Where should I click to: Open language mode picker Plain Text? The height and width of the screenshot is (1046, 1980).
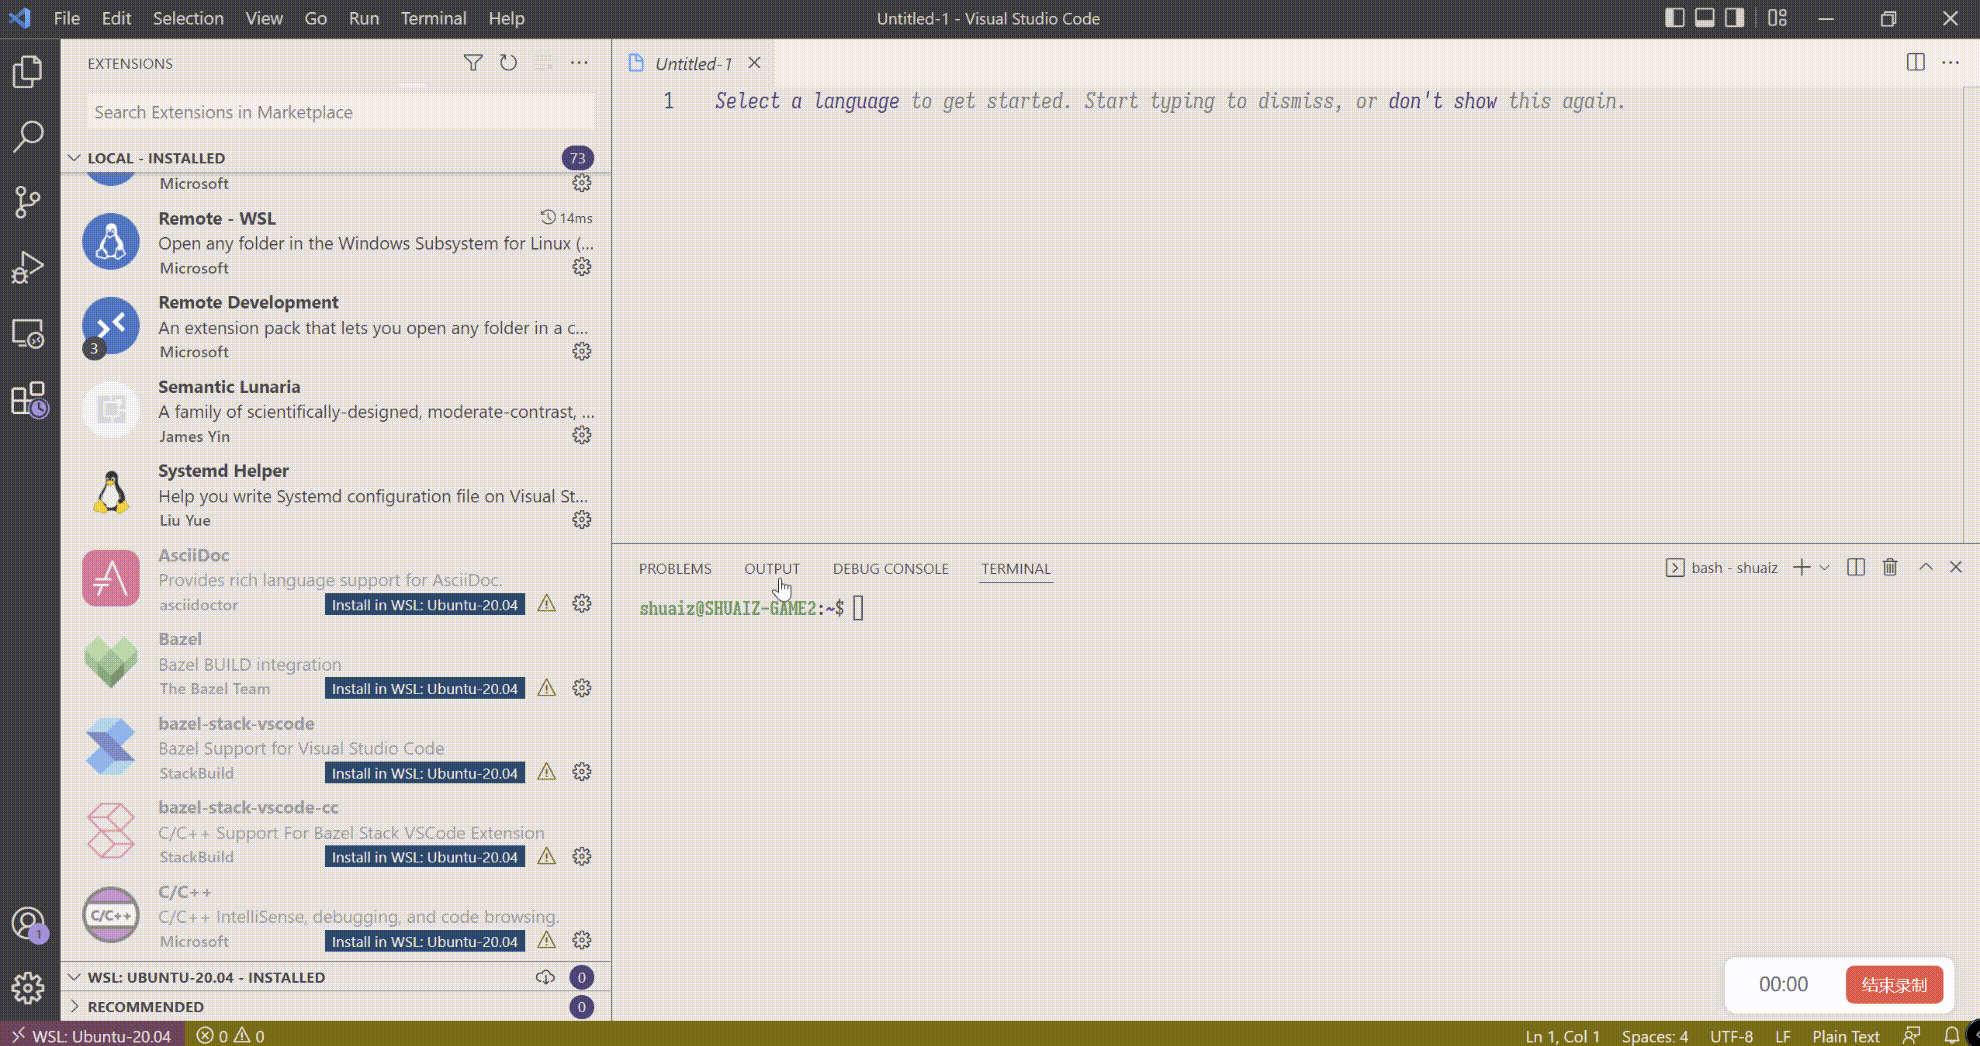[x=1846, y=1036]
